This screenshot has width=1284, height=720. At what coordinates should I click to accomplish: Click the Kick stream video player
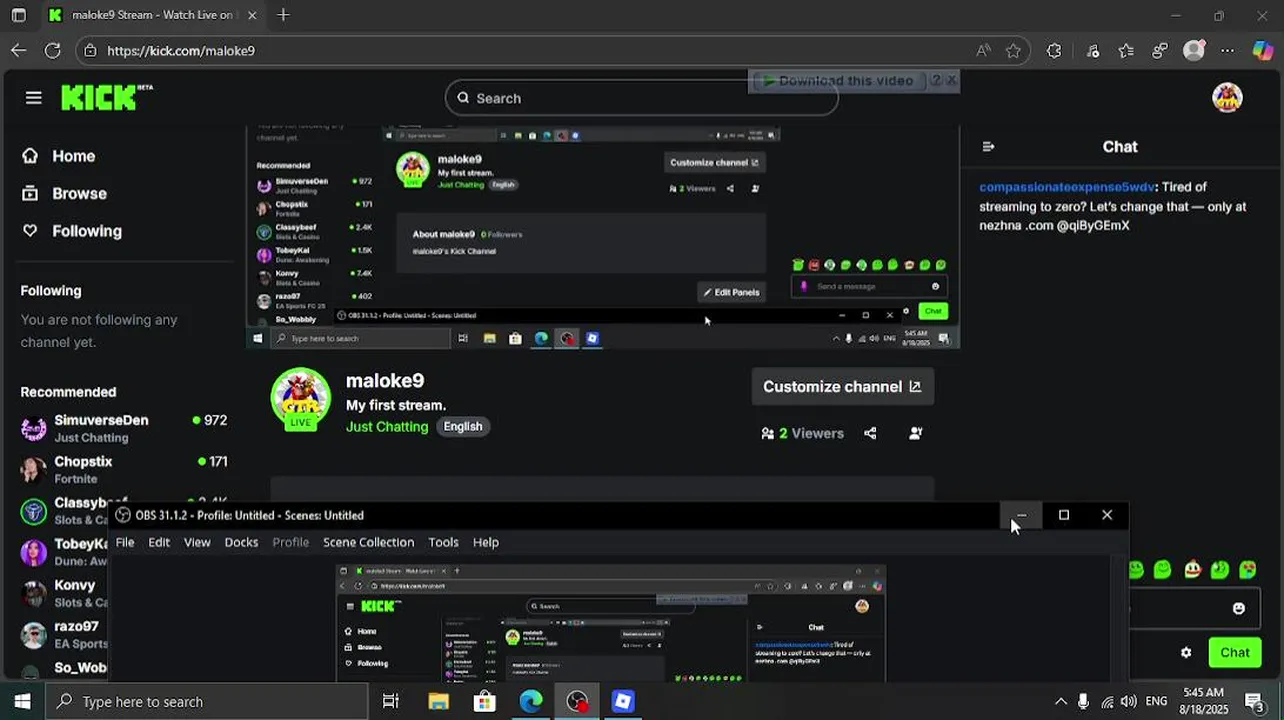603,238
